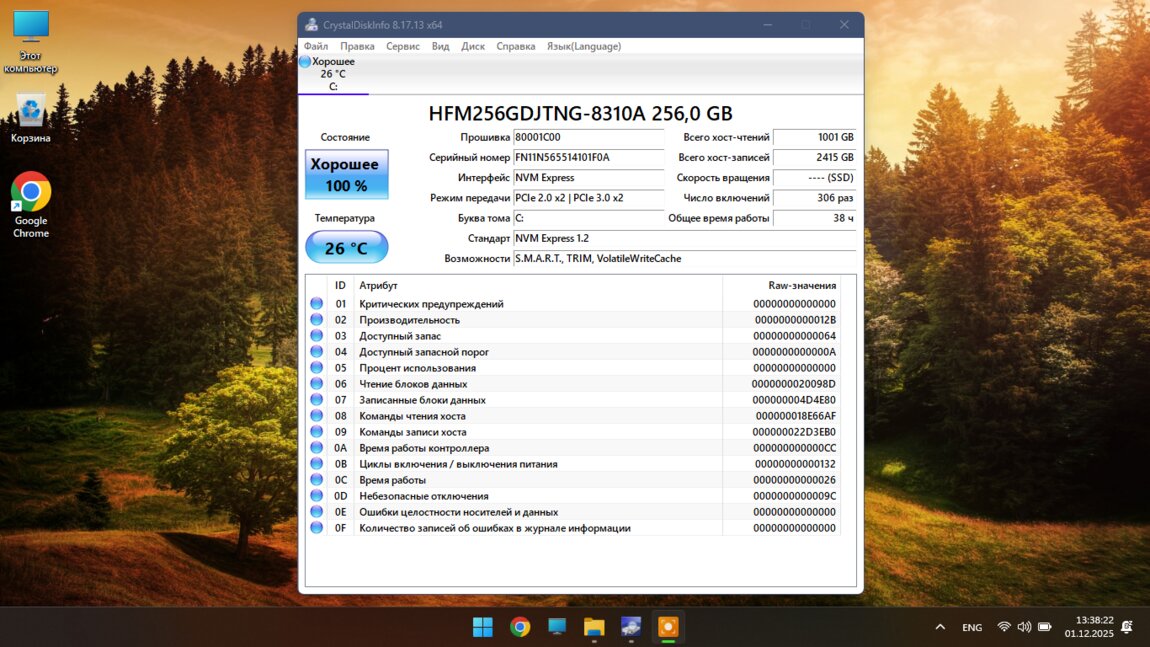Click the Хорошее 100 % health status button
Image resolution: width=1150 pixels, height=647 pixels.
click(x=346, y=175)
